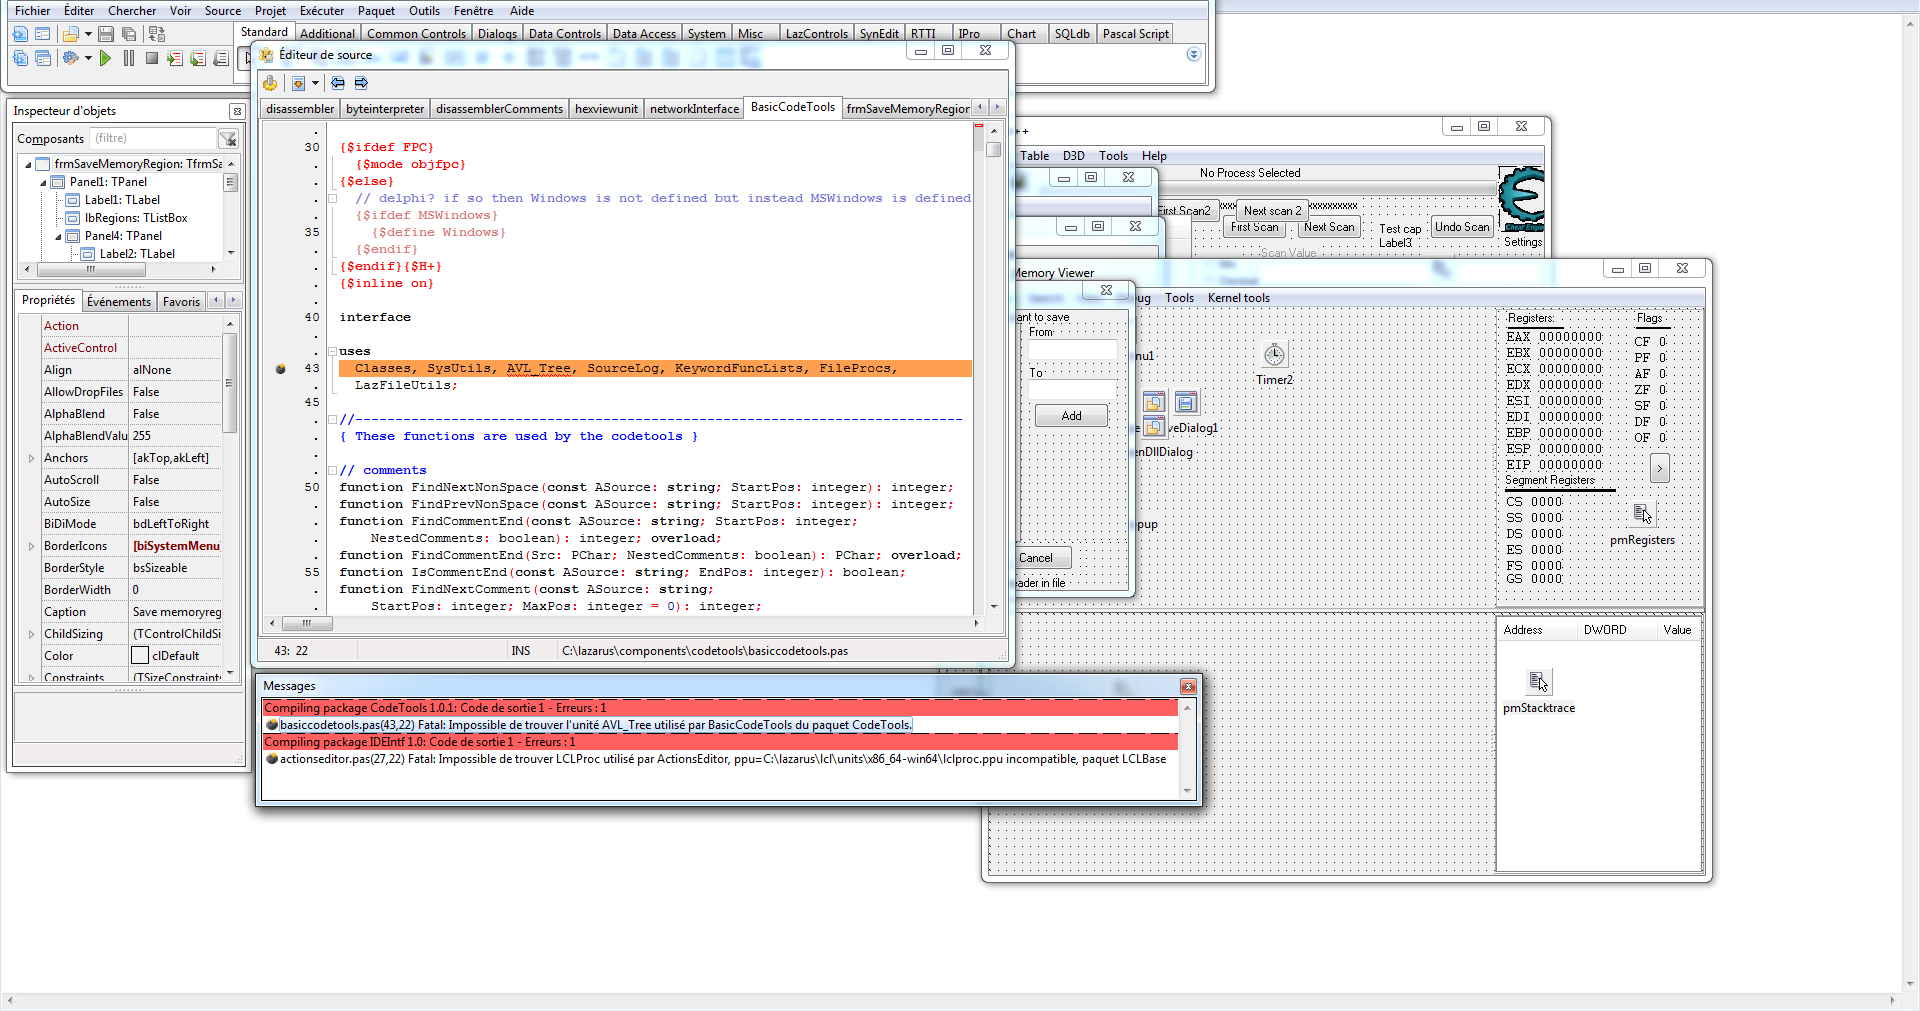Click the Timer2 component icon
Viewport: 1920px width, 1011px height.
point(1273,355)
